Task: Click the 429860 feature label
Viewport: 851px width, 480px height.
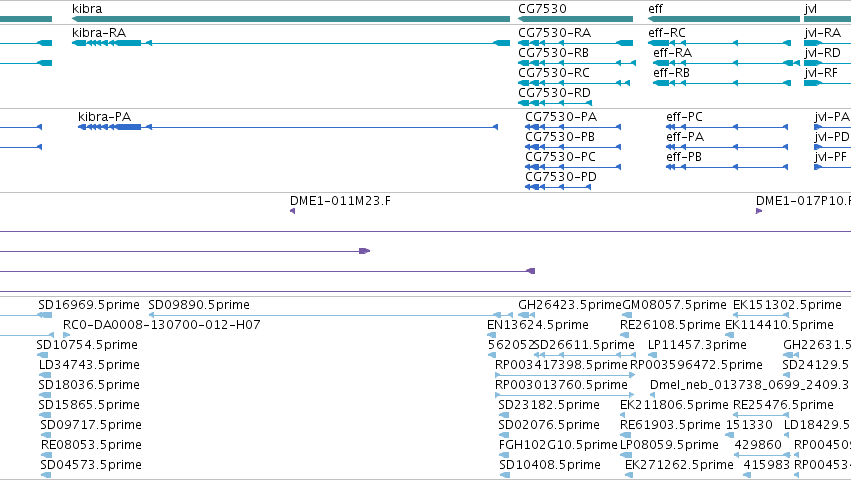Action: [758, 445]
